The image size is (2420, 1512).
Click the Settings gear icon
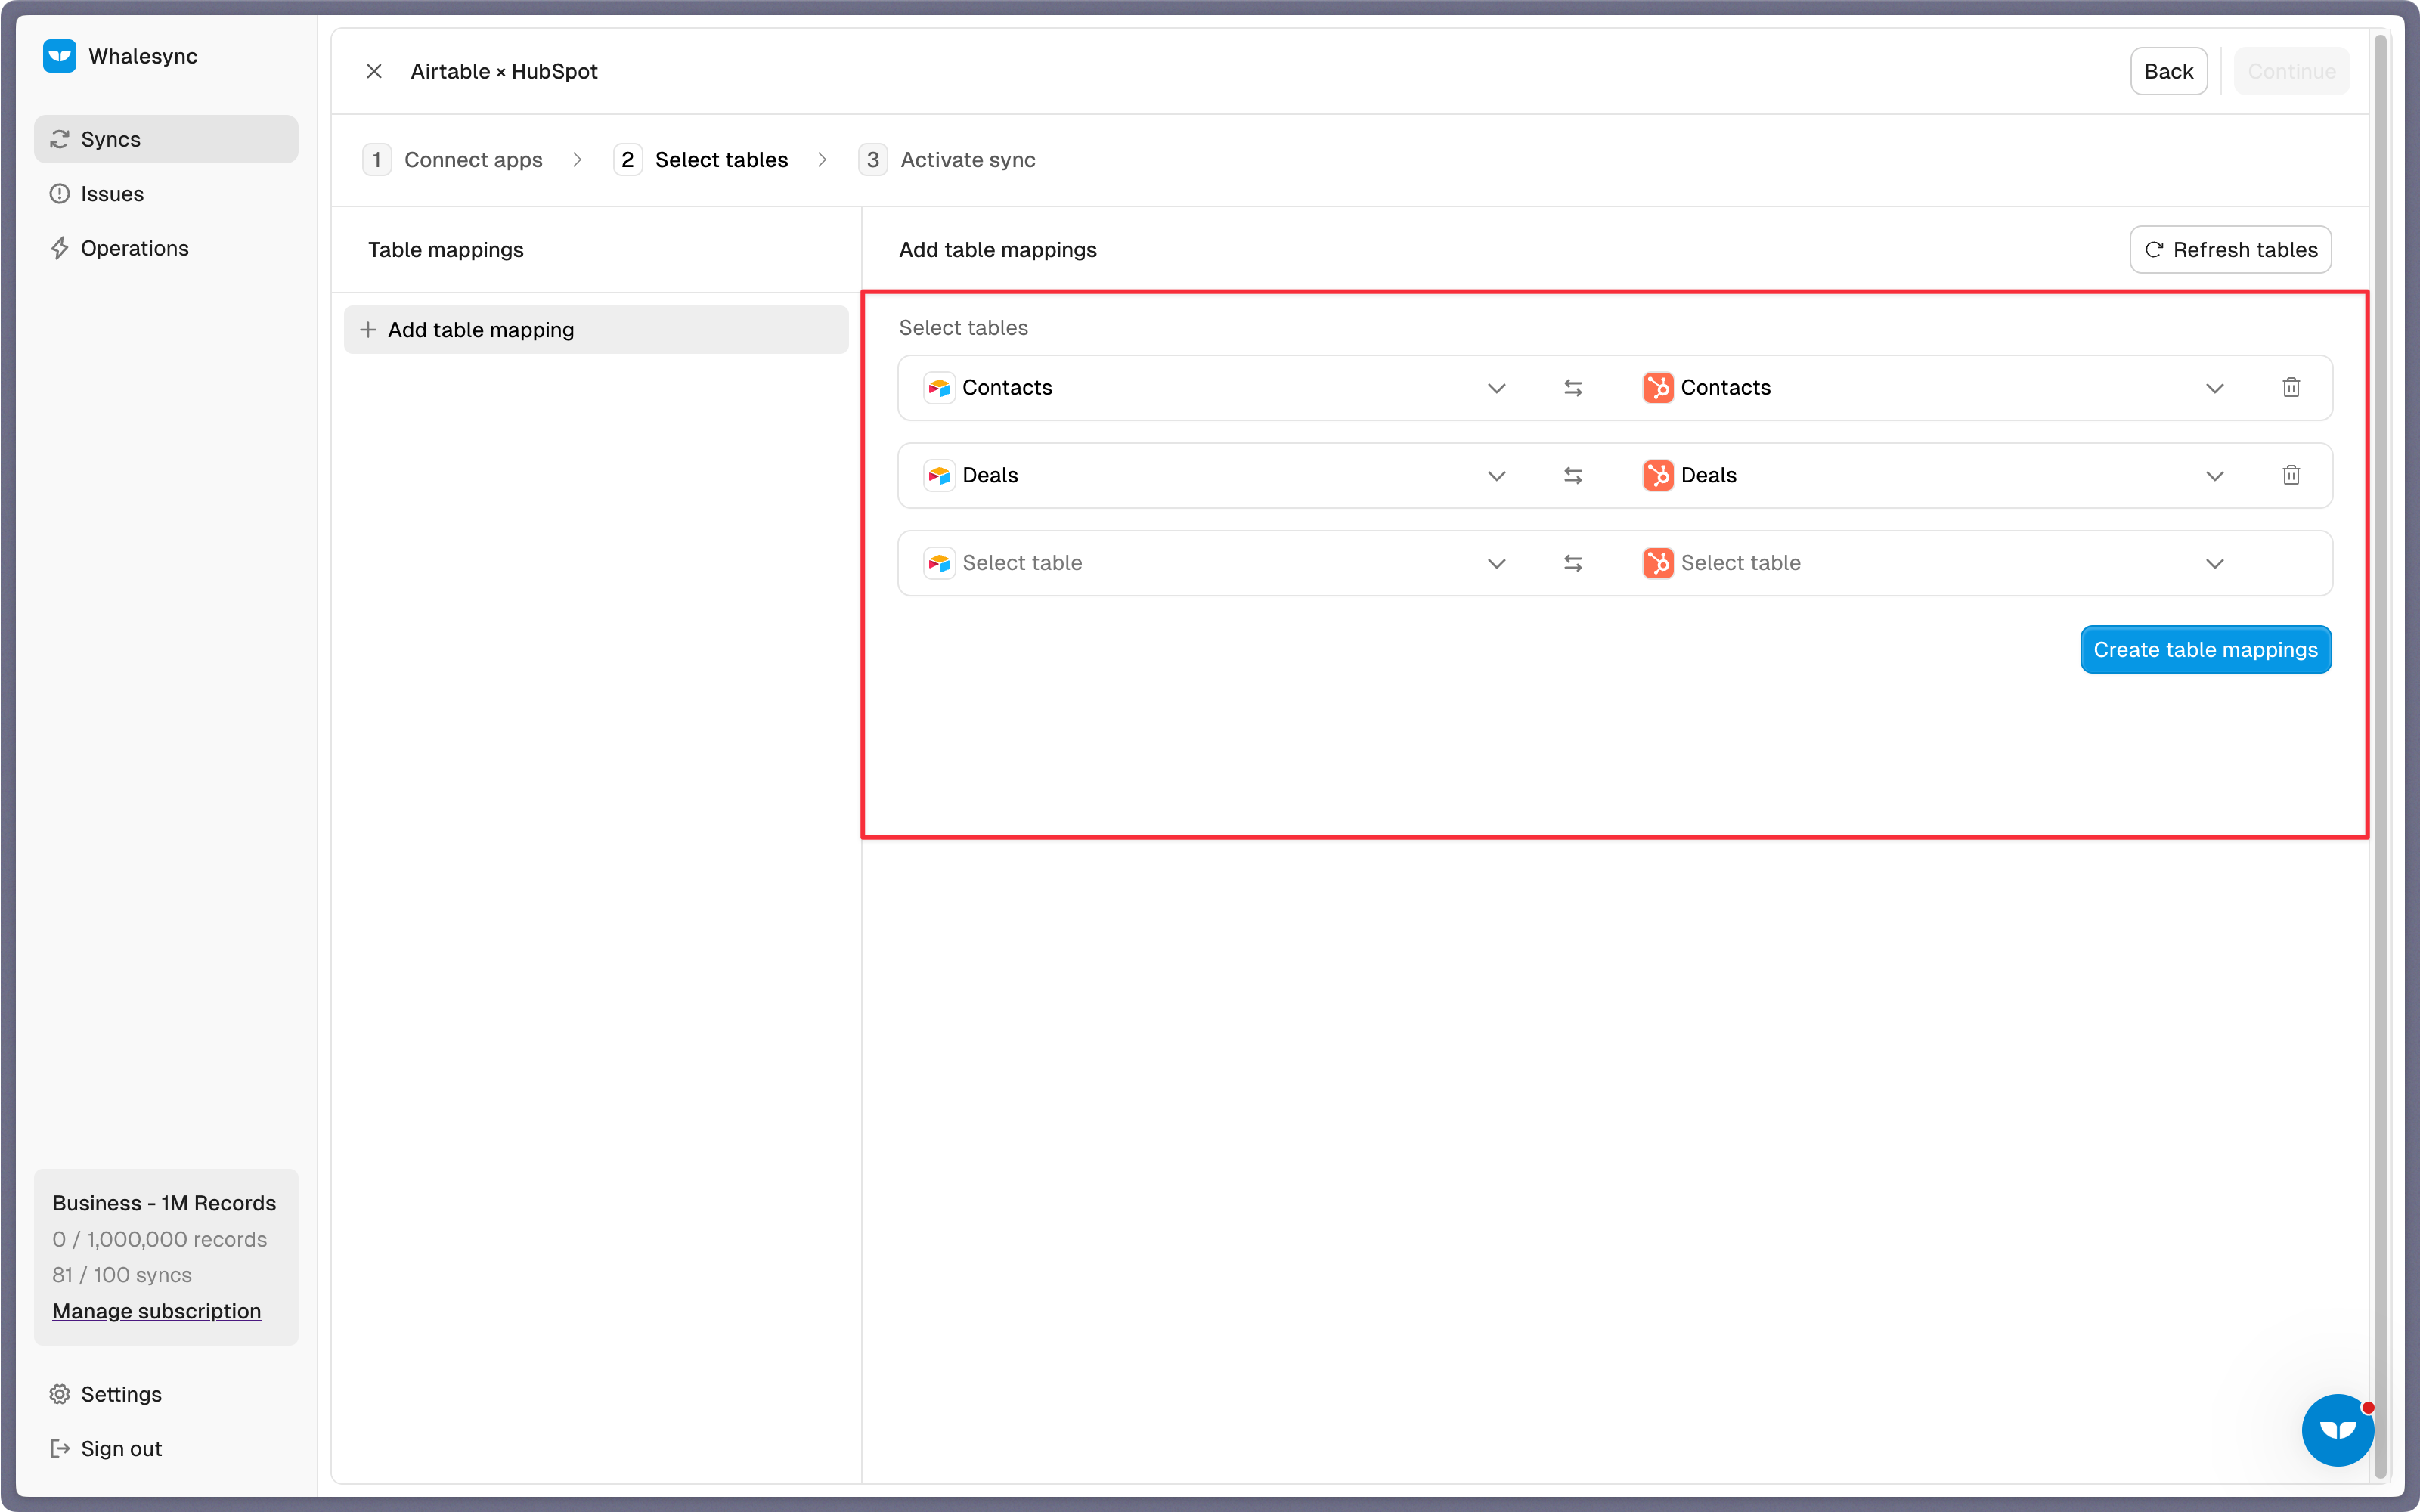coord(60,1394)
